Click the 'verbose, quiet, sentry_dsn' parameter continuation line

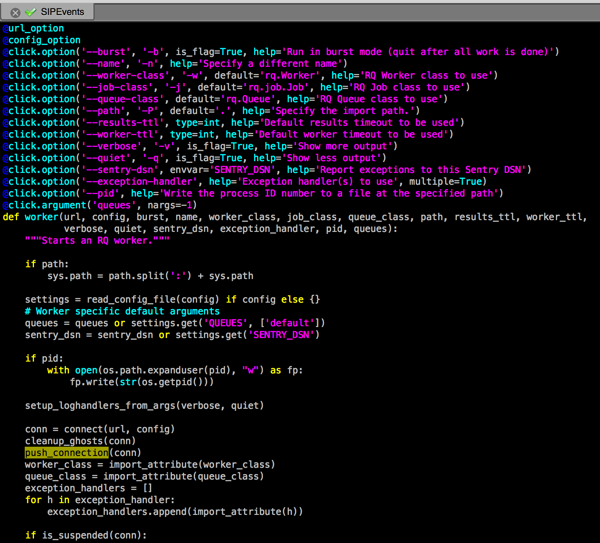point(231,229)
